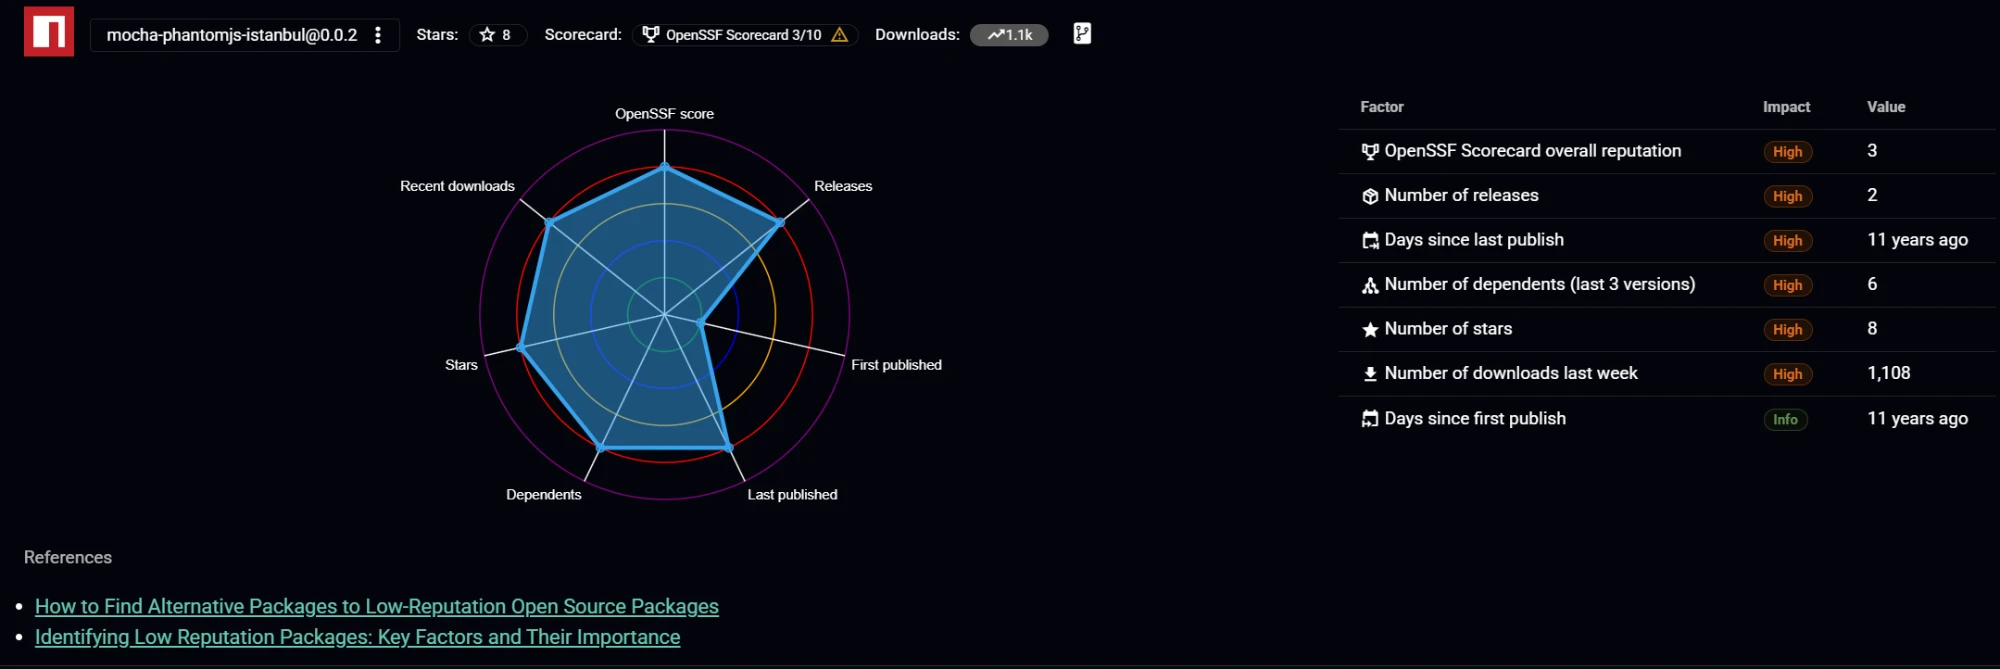Click Days since first publish factor text
2000x669 pixels.
pos(1475,419)
